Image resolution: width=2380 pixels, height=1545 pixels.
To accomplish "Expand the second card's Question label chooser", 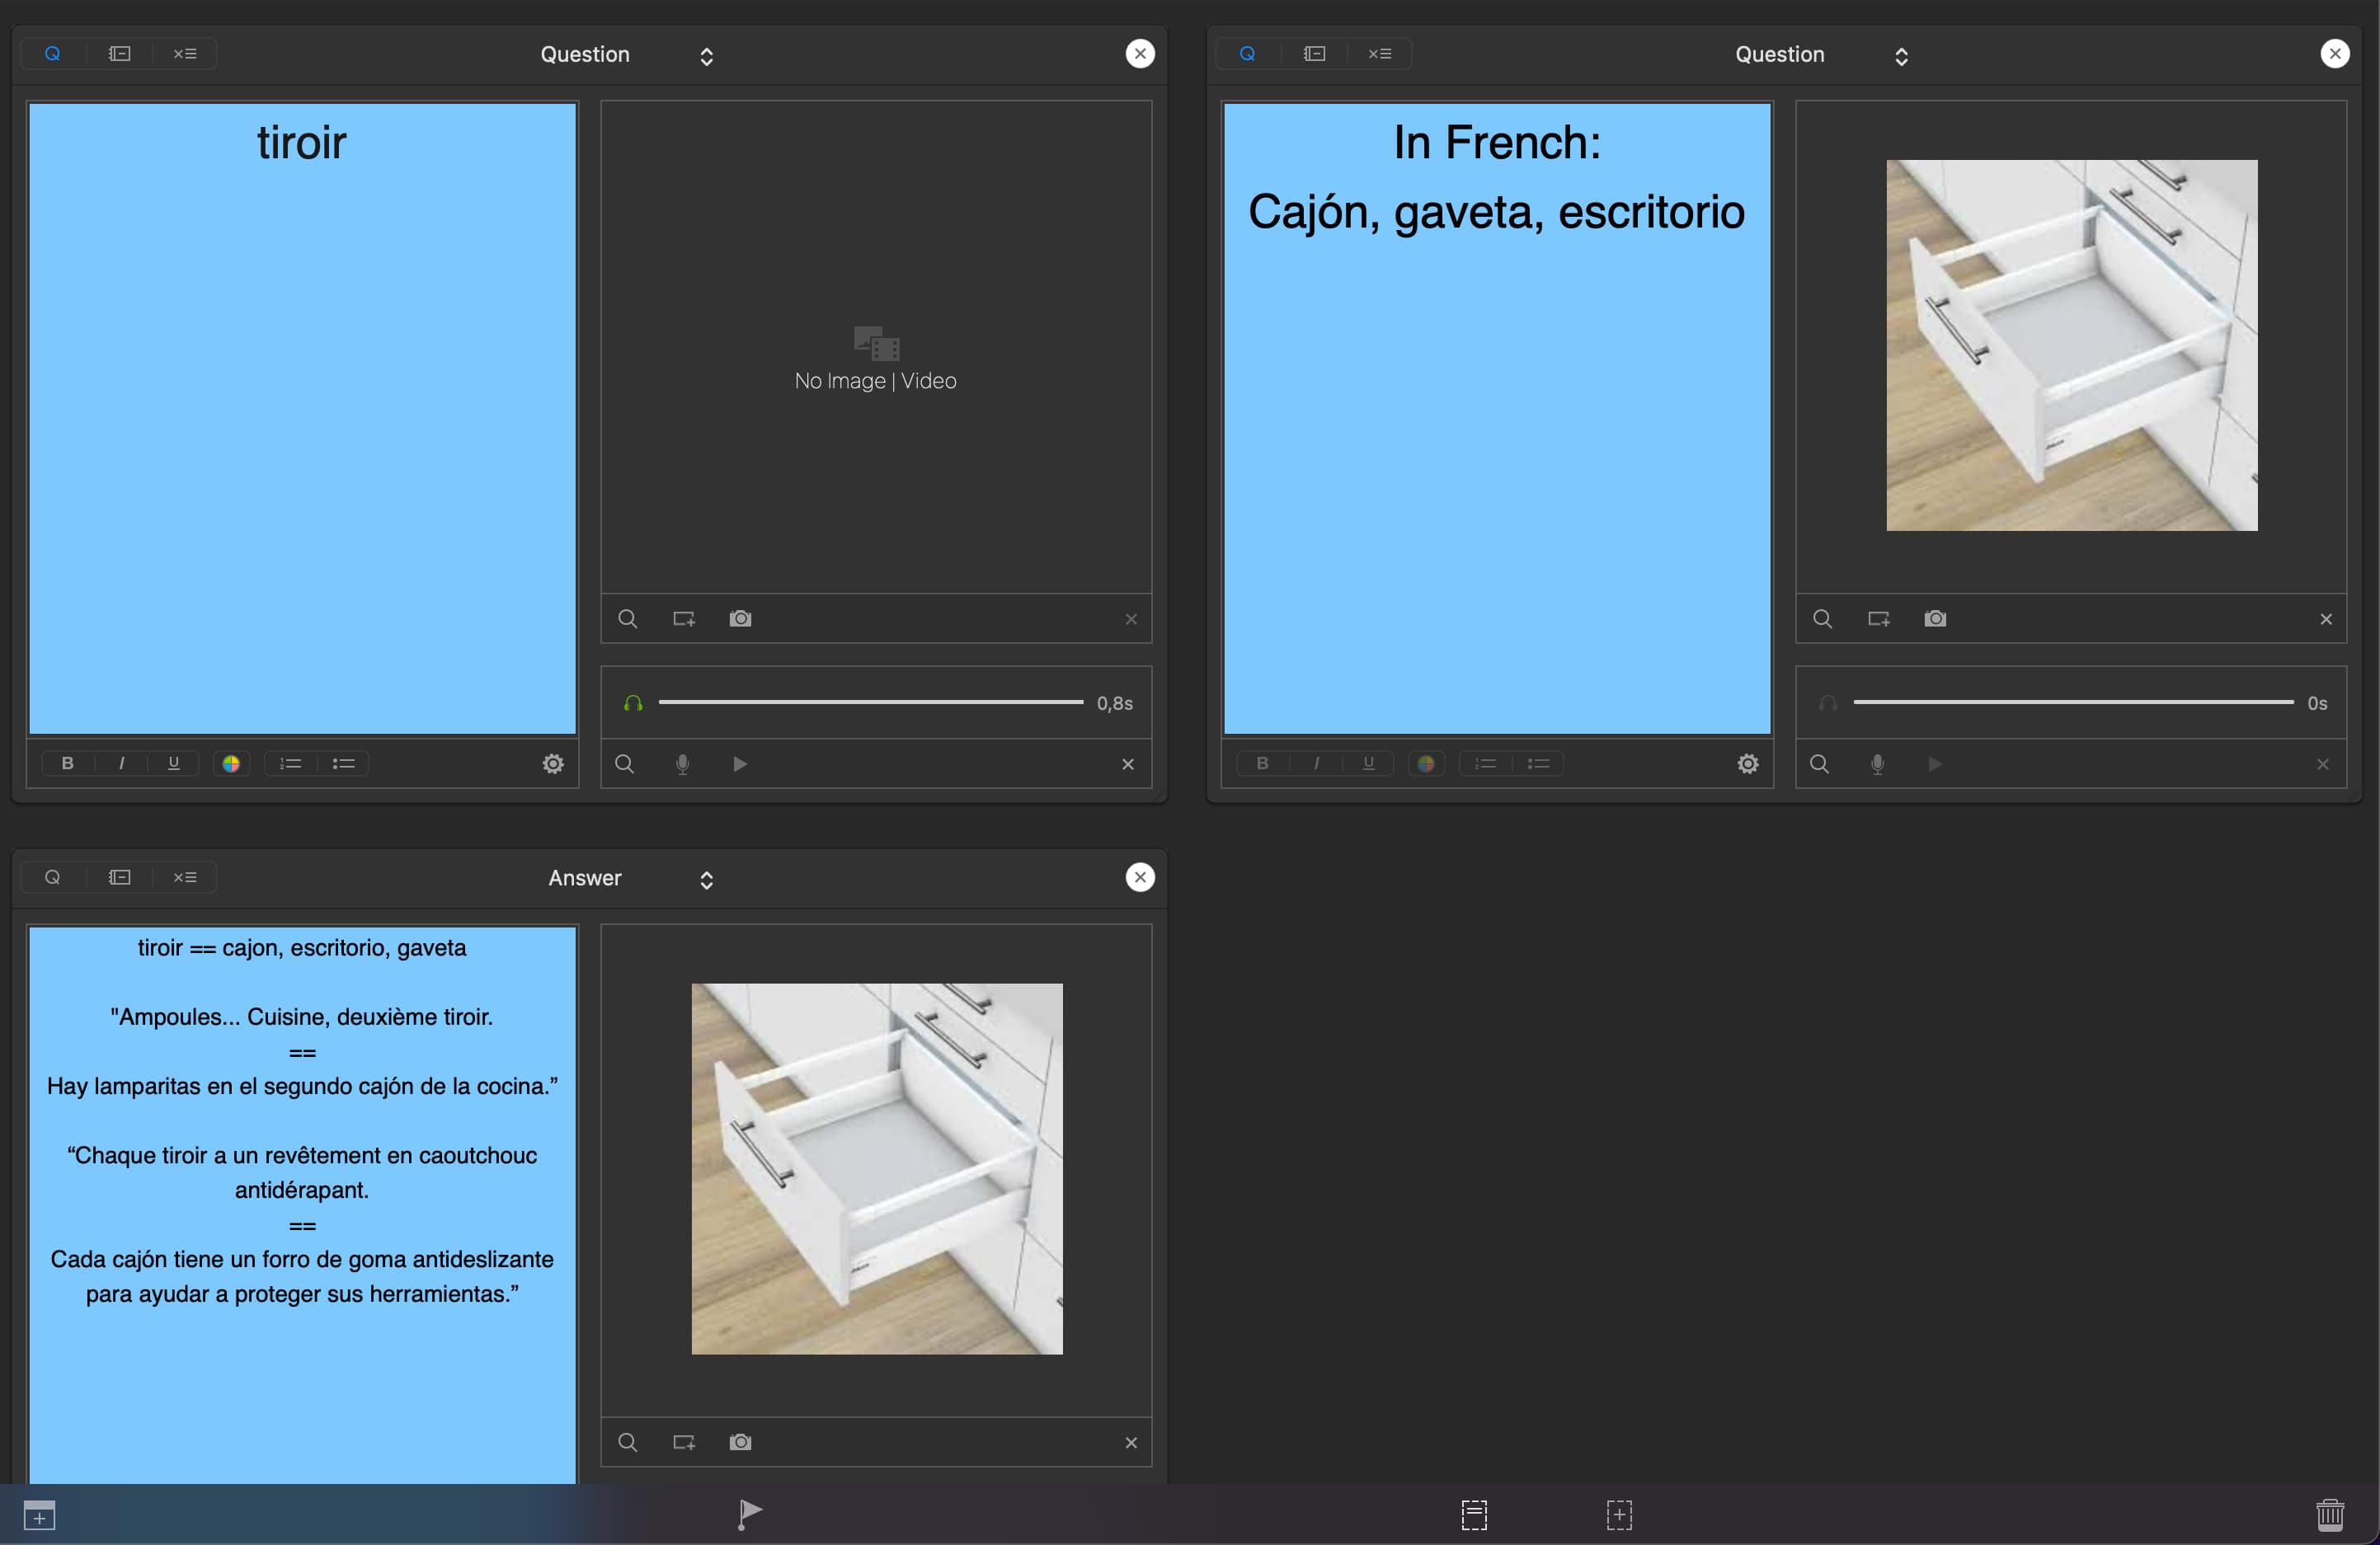I will coord(1901,56).
